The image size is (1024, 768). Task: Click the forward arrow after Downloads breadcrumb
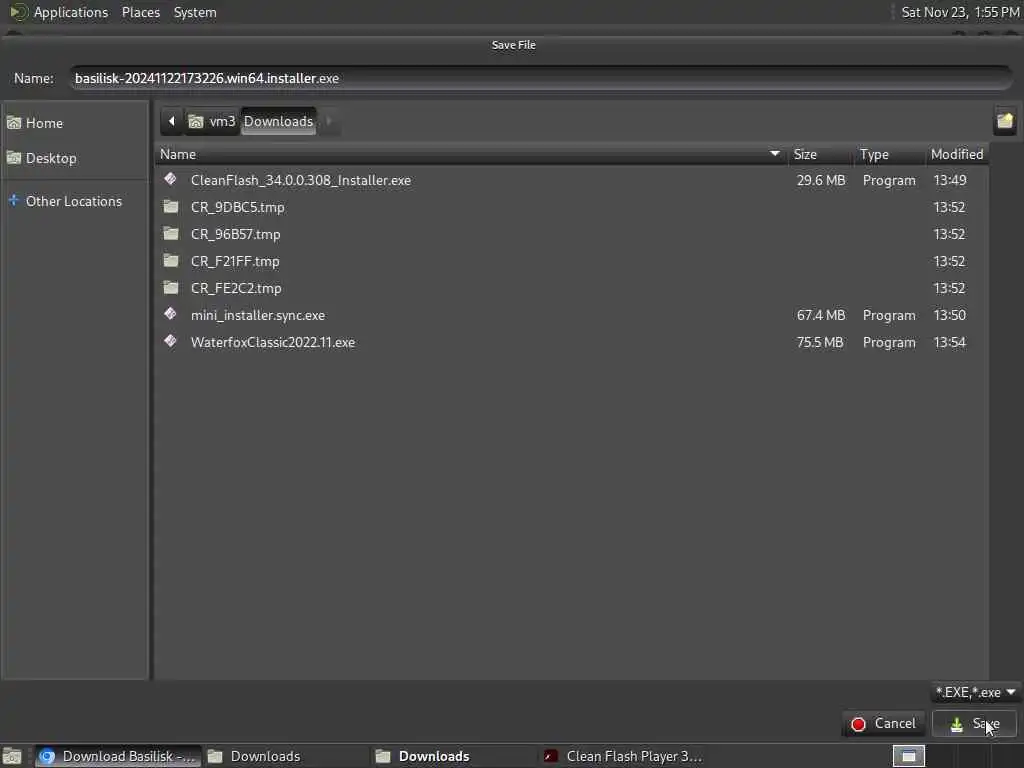(x=329, y=121)
